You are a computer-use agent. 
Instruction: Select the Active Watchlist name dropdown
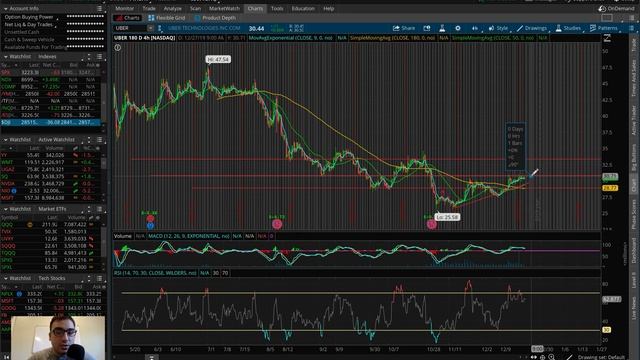(57, 140)
